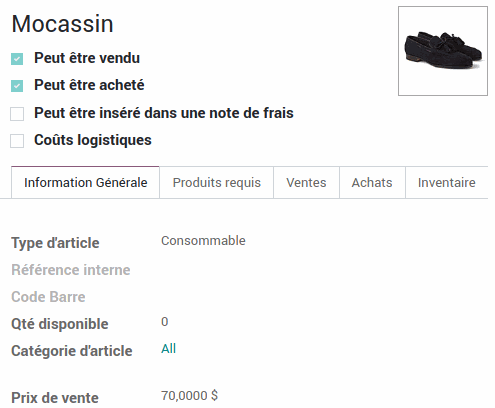Open the Produits requis tab
The height and width of the screenshot is (408, 495).
coord(217,182)
